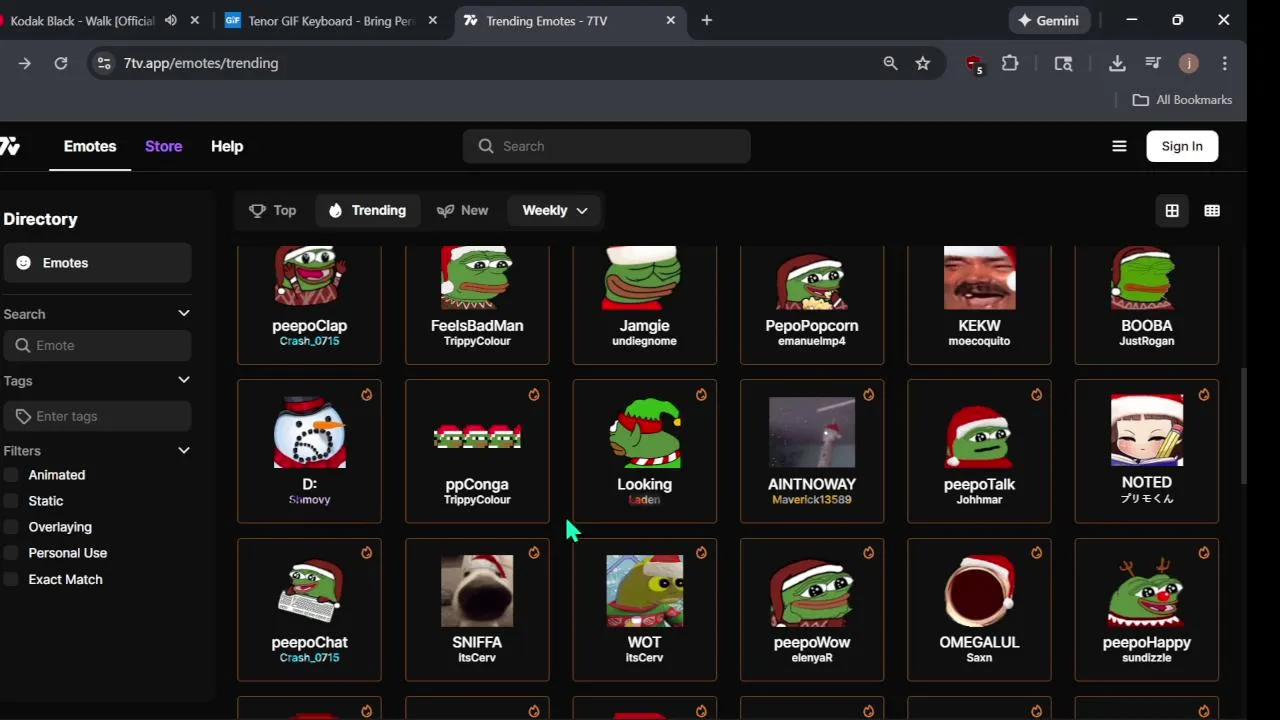Click the 7TV logo icon
This screenshot has height=720, width=1280.
click(x=9, y=146)
